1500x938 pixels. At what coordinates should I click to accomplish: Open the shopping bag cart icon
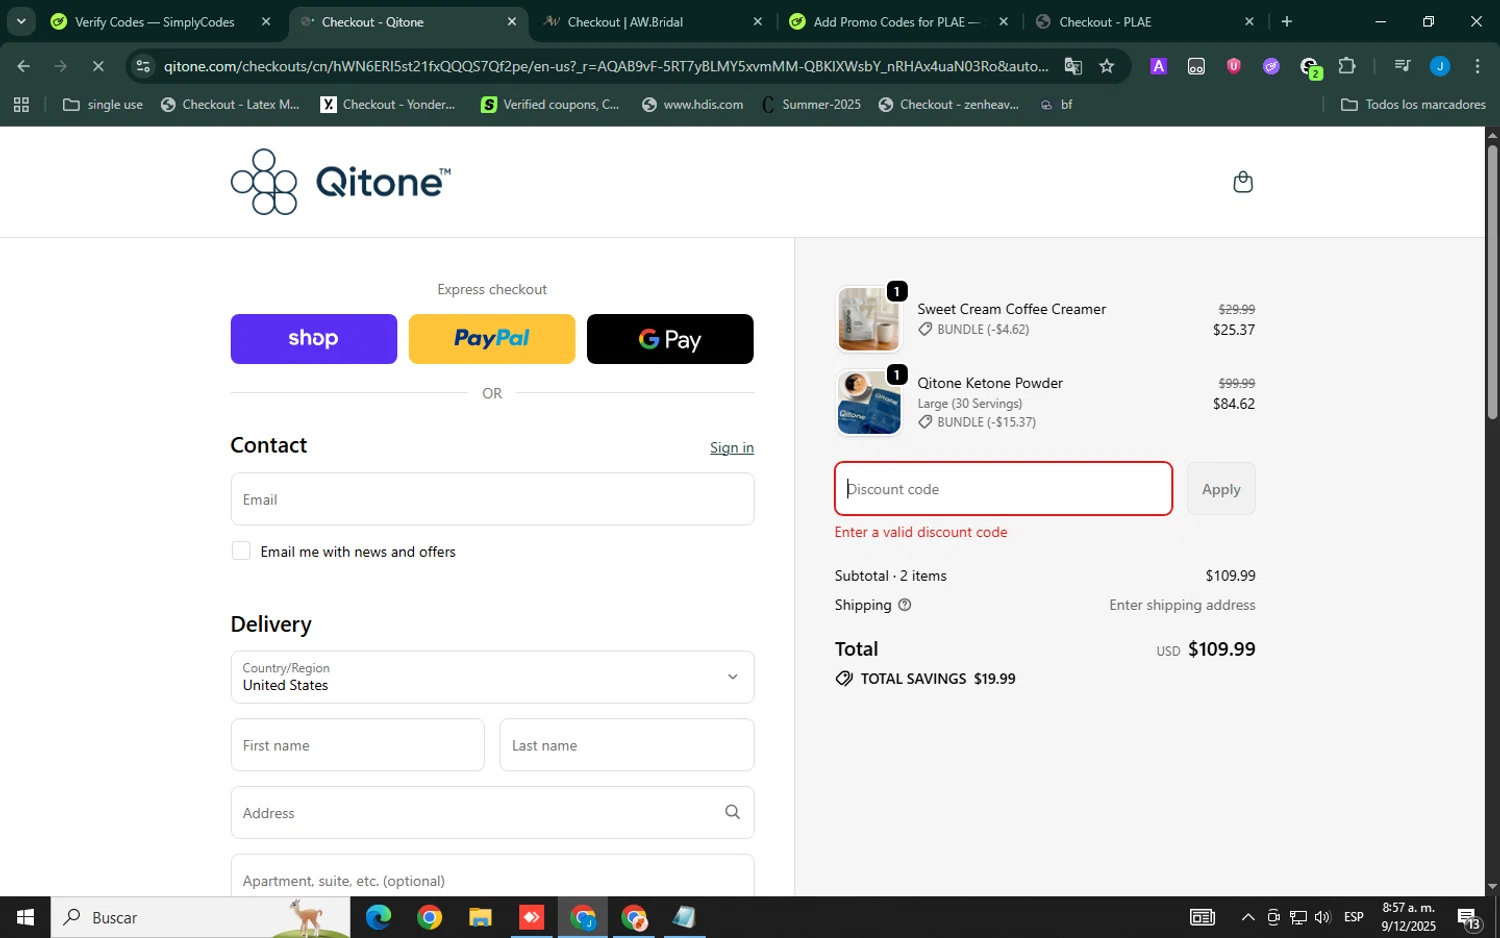[1243, 182]
